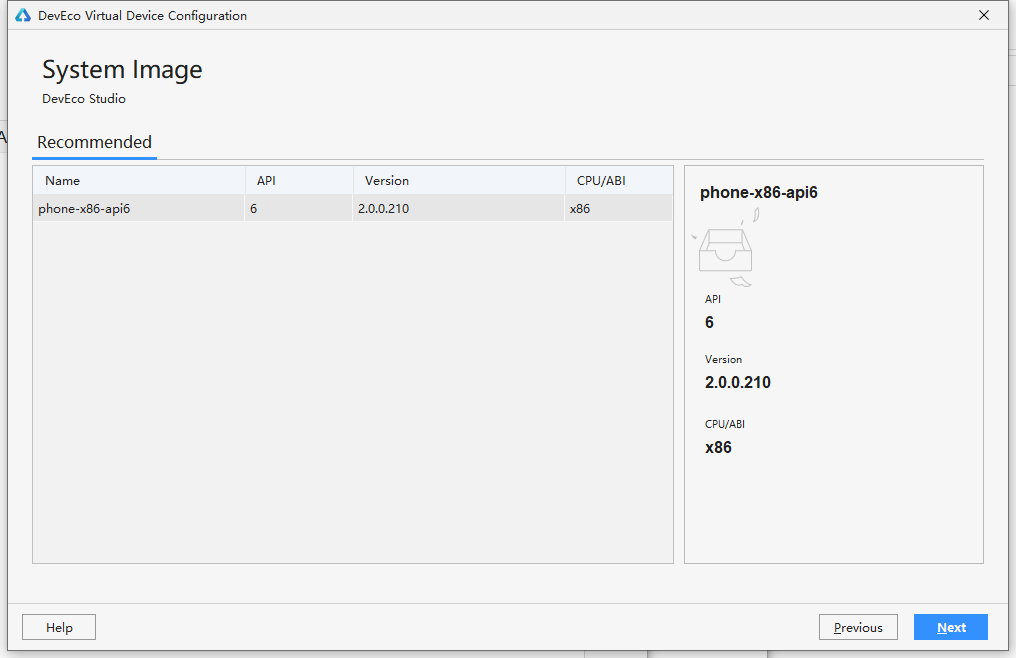Screen dimensions: 1016x658
Task: Proceed with the Next button
Action: [951, 627]
